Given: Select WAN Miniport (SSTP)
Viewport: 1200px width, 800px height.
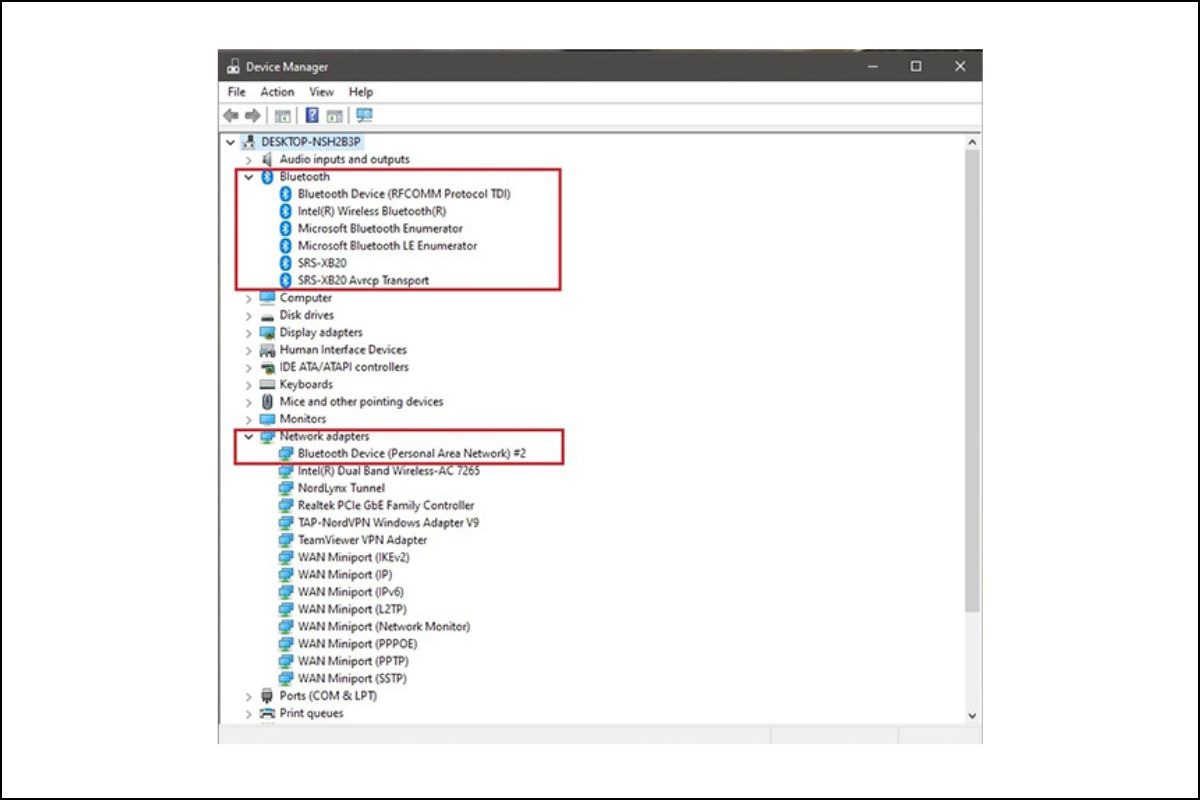Looking at the screenshot, I should 352,678.
